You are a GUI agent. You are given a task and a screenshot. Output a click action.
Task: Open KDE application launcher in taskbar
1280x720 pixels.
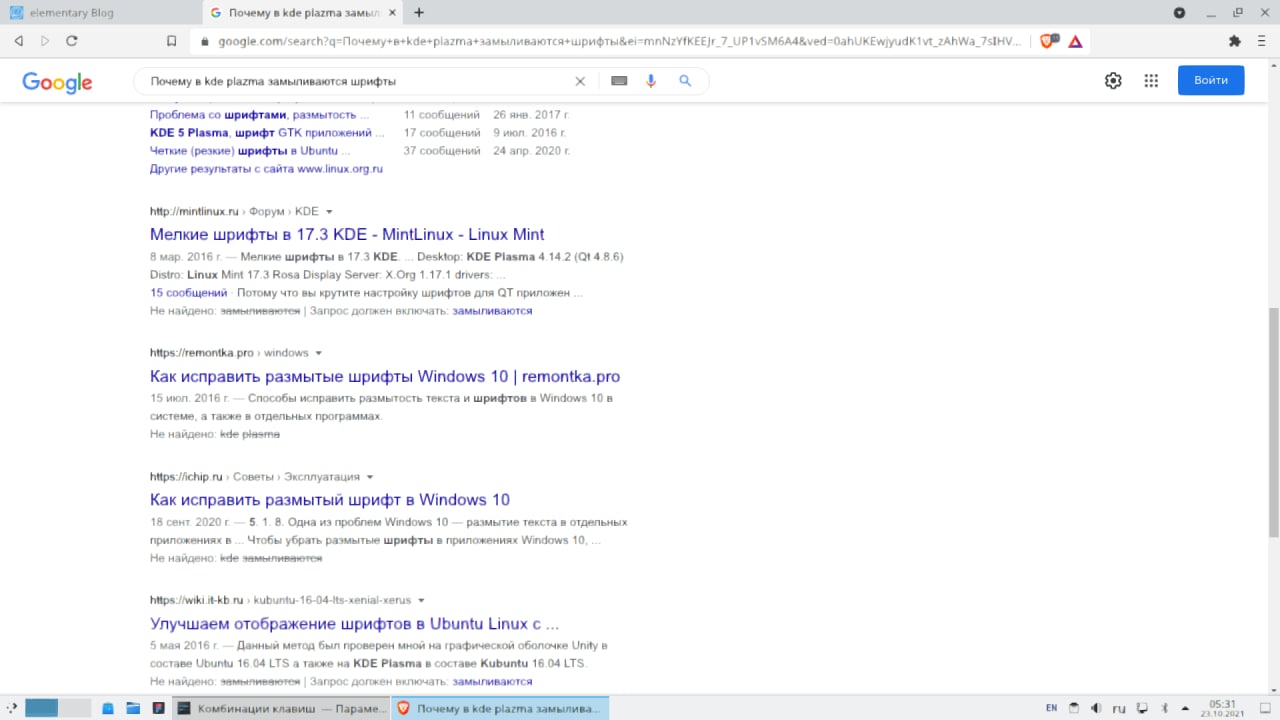click(x=10, y=708)
